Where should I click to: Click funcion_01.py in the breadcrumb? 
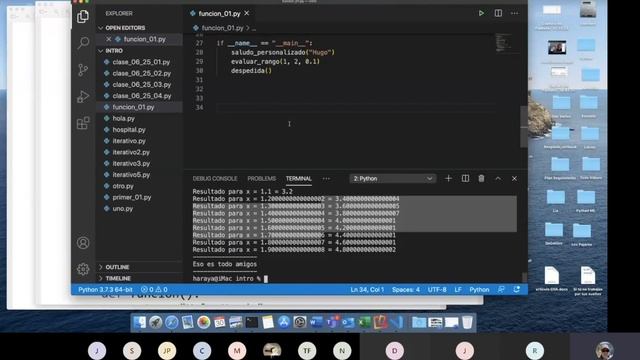[x=222, y=28]
